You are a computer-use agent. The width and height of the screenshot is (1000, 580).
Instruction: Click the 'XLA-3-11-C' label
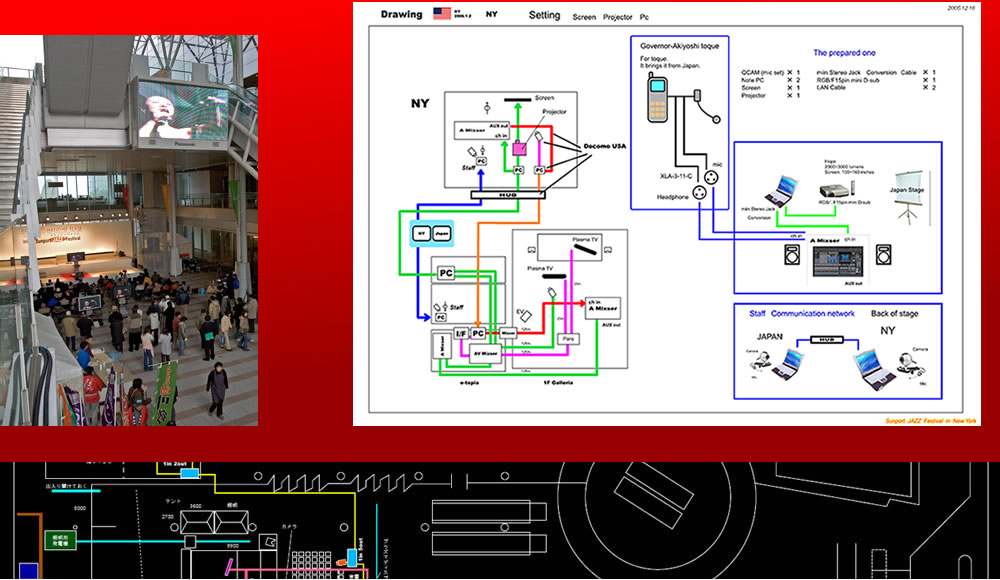pyautogui.click(x=676, y=175)
